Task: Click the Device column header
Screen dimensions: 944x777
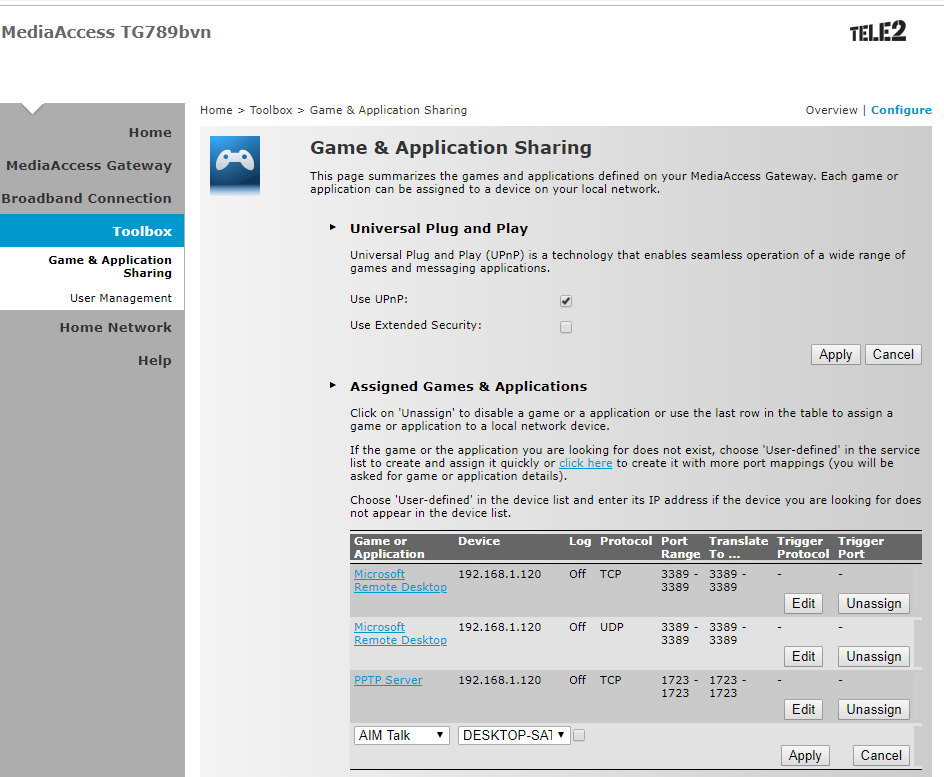Action: point(479,541)
